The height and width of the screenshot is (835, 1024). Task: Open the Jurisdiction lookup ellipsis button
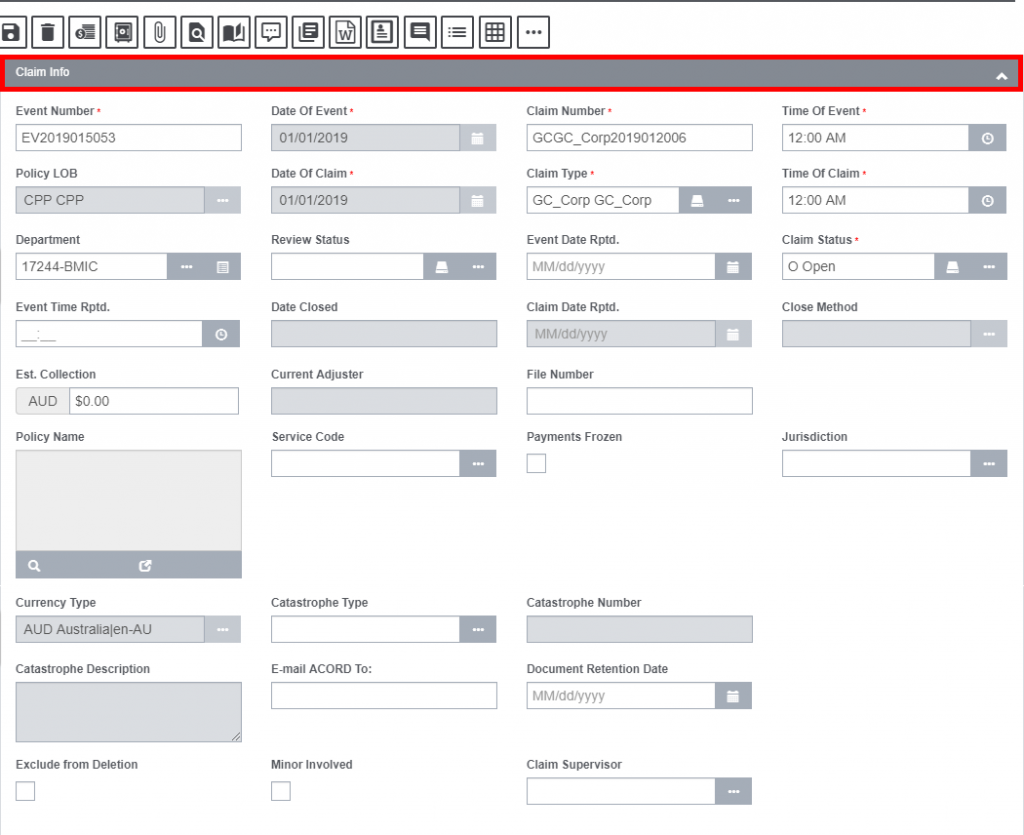[x=988, y=464]
